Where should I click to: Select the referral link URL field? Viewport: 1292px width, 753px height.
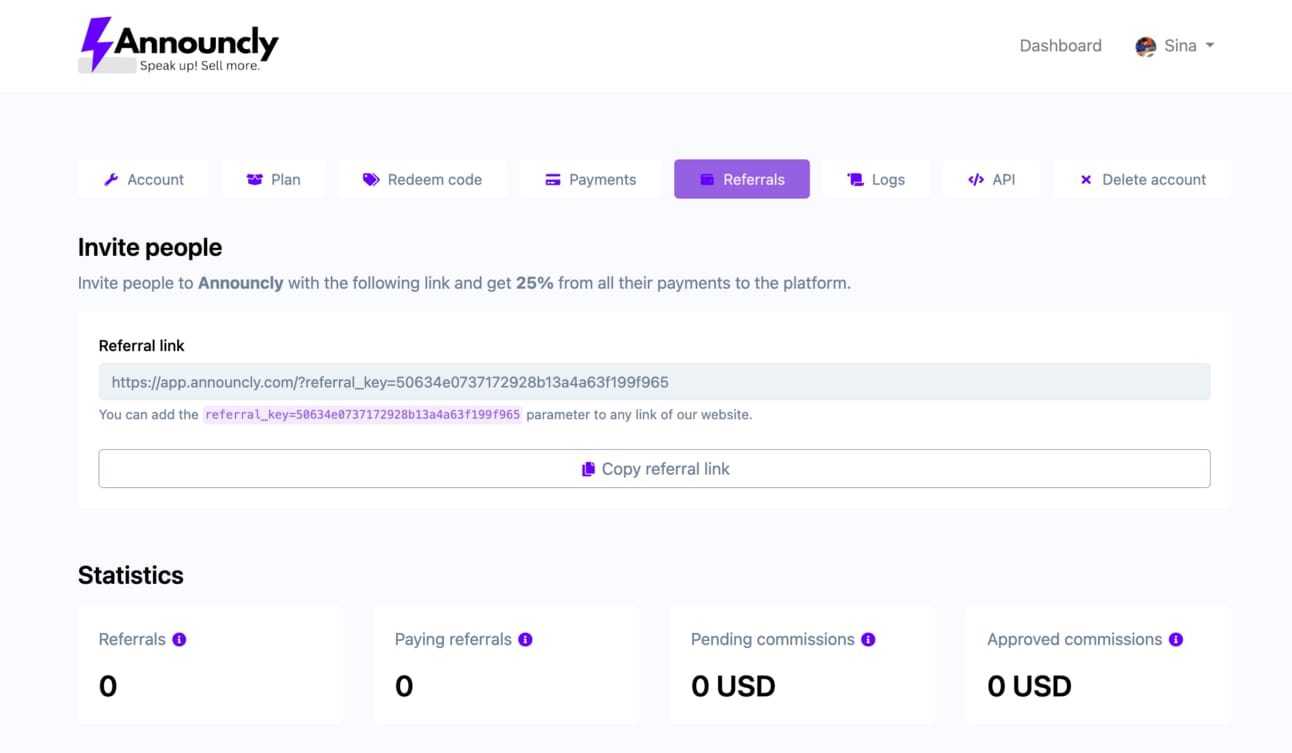(654, 382)
